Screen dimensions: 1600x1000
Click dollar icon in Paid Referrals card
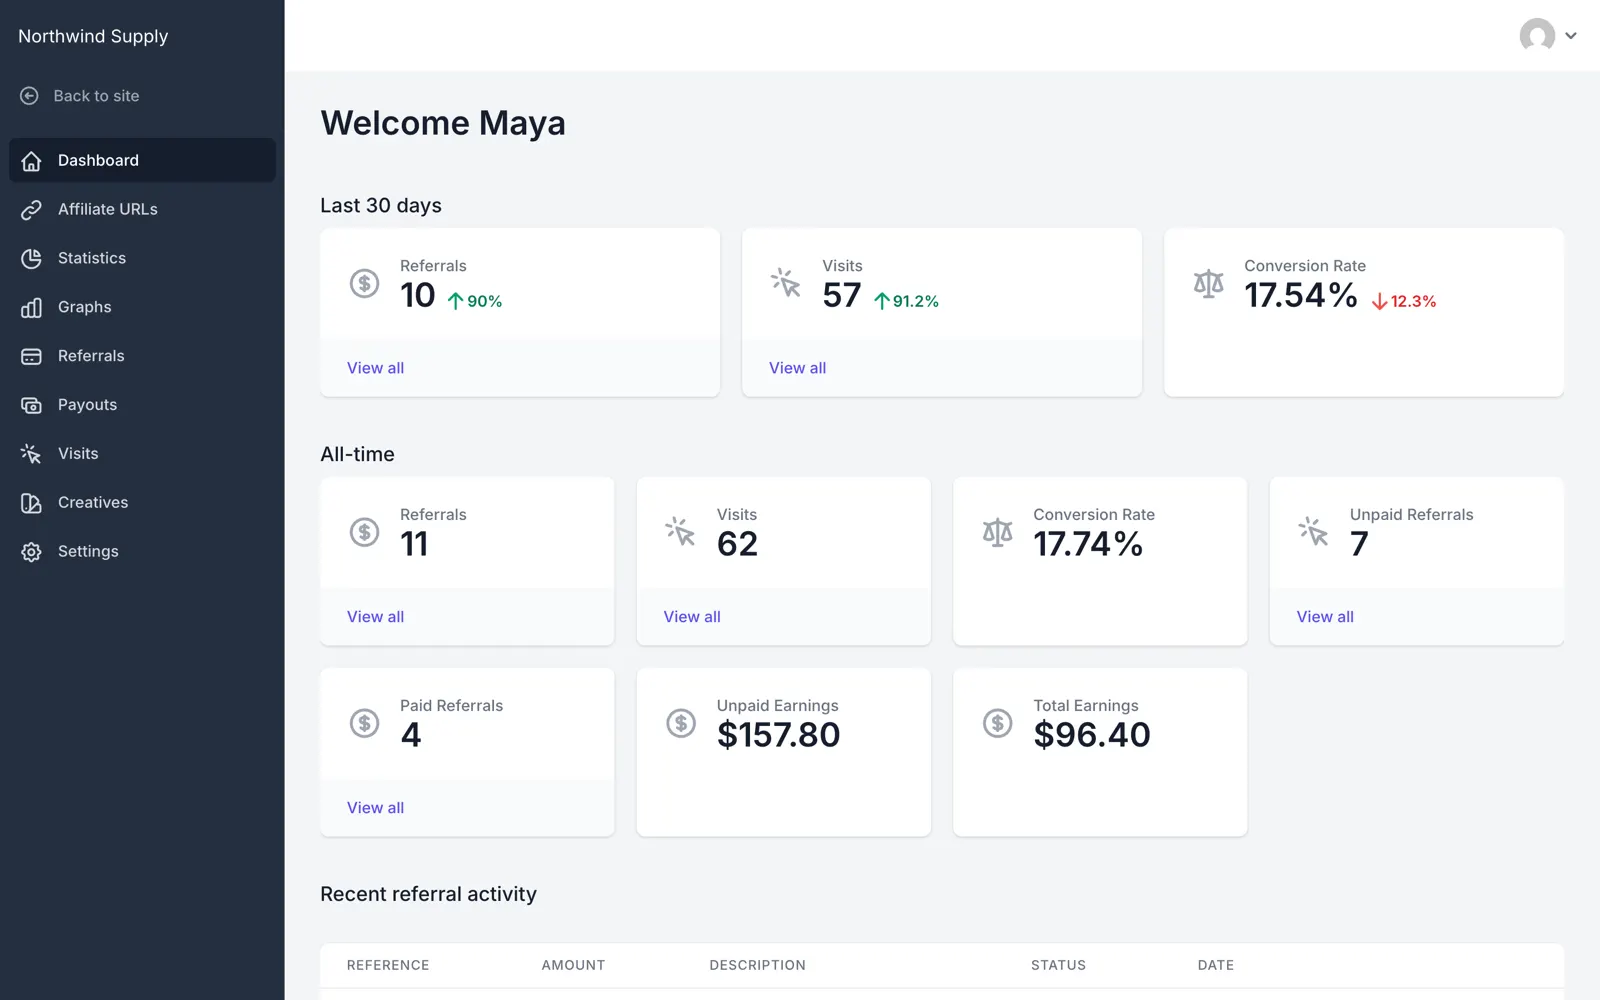[364, 723]
